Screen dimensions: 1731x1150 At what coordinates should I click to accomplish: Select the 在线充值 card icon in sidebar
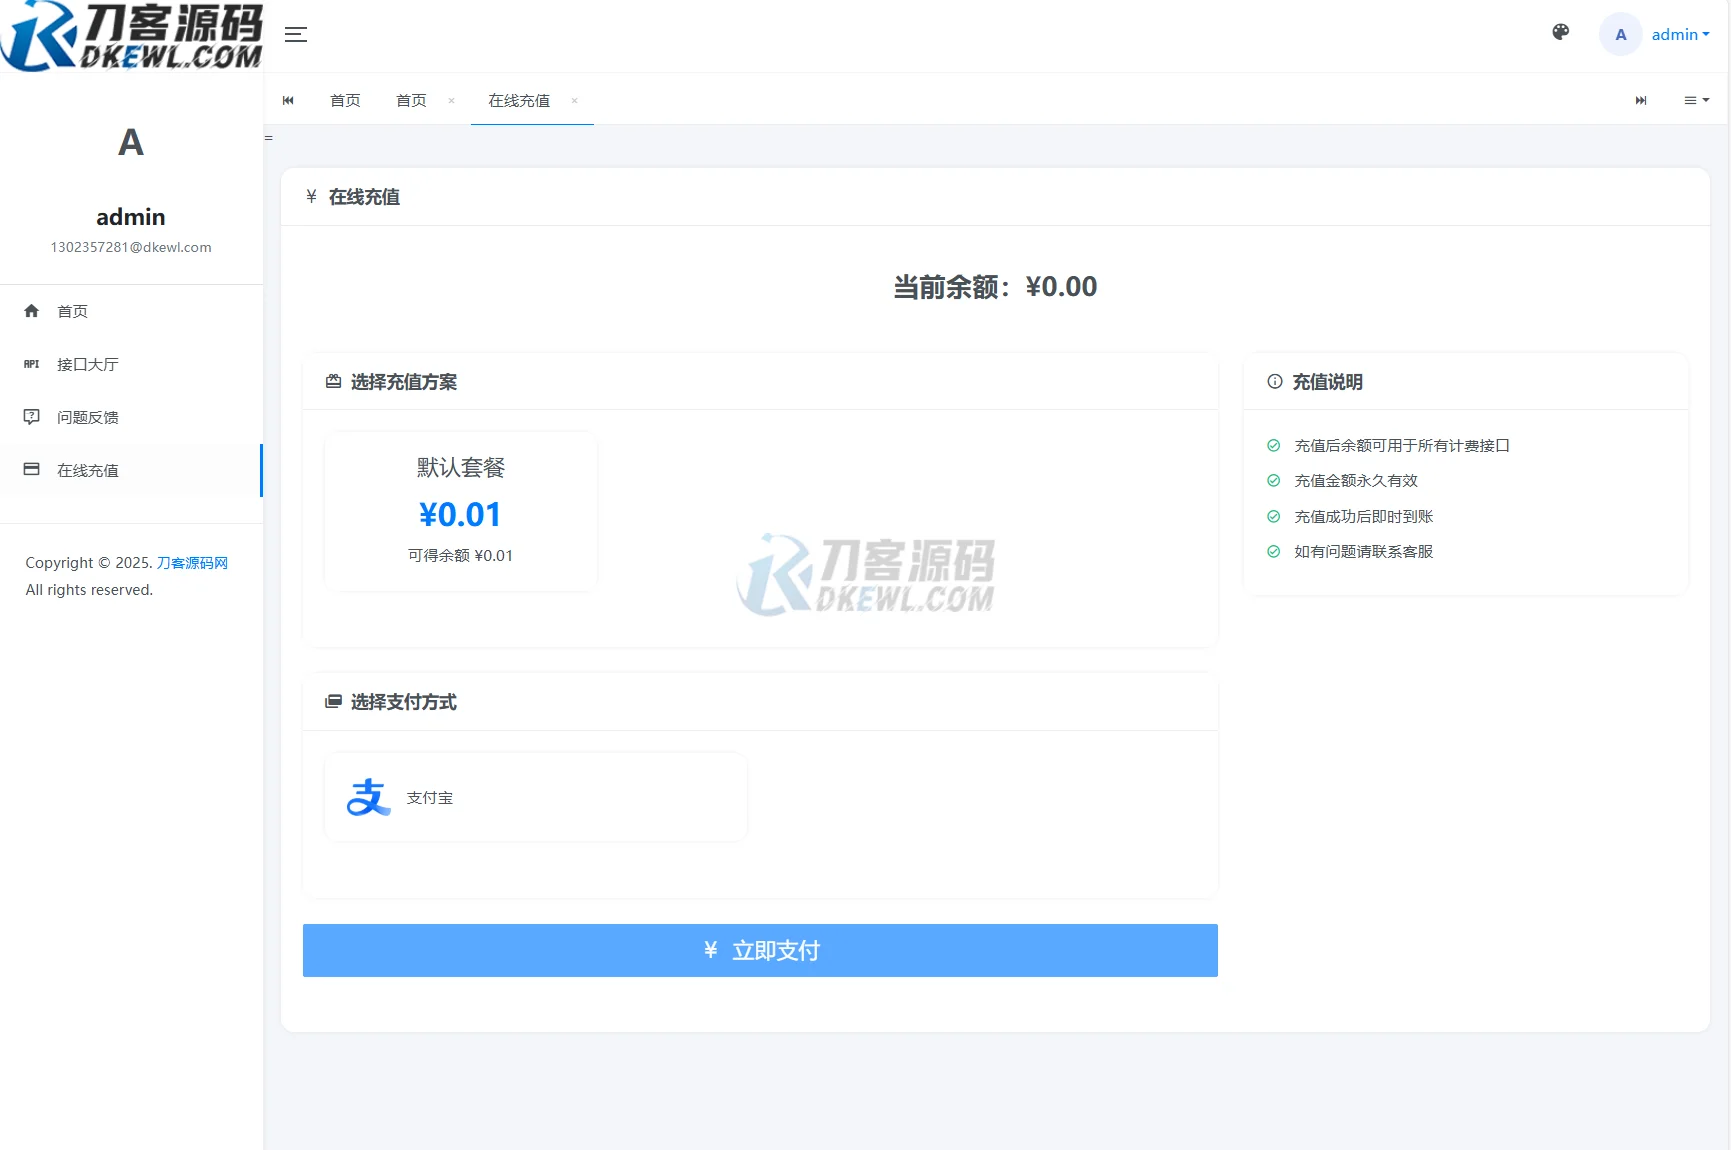(31, 470)
